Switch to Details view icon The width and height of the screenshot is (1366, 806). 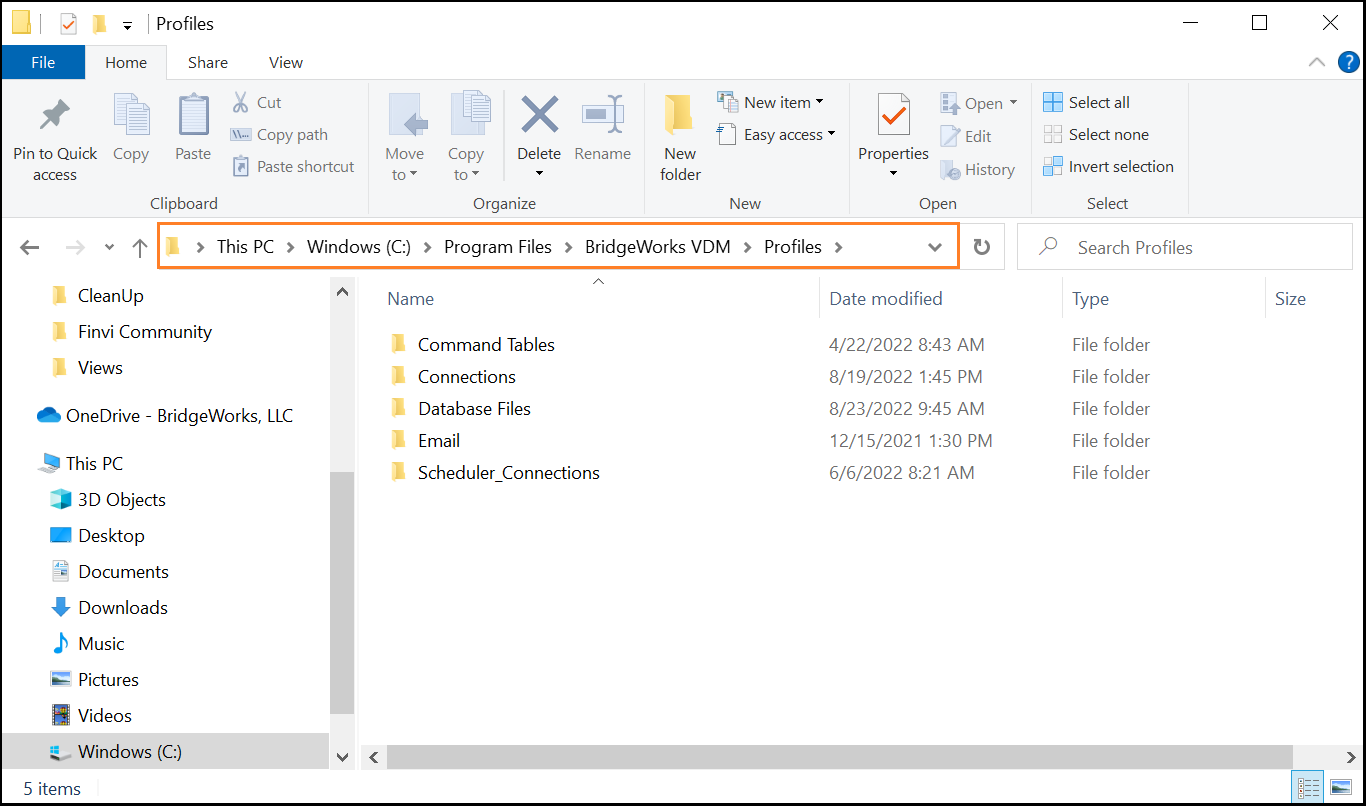tap(1309, 788)
